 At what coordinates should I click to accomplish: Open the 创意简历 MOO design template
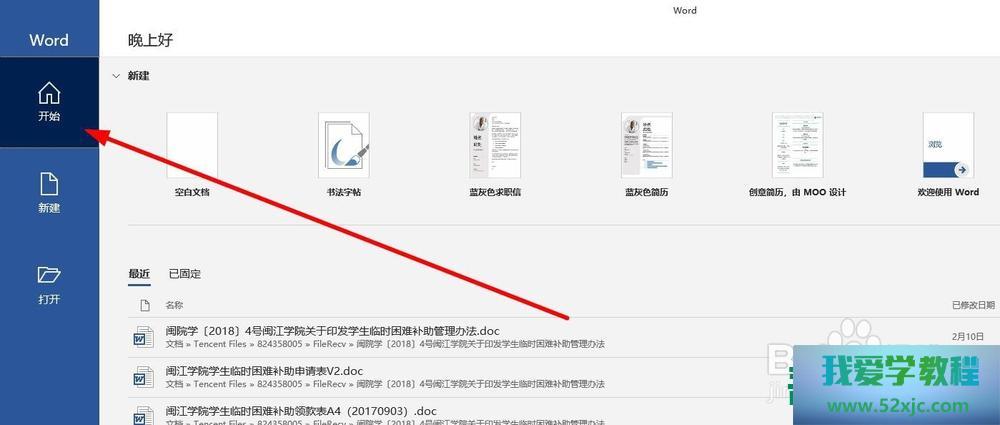click(797, 145)
